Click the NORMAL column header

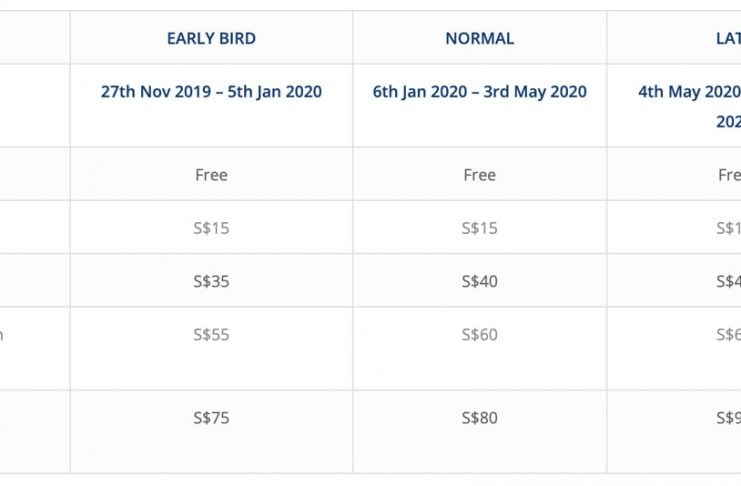click(x=480, y=39)
